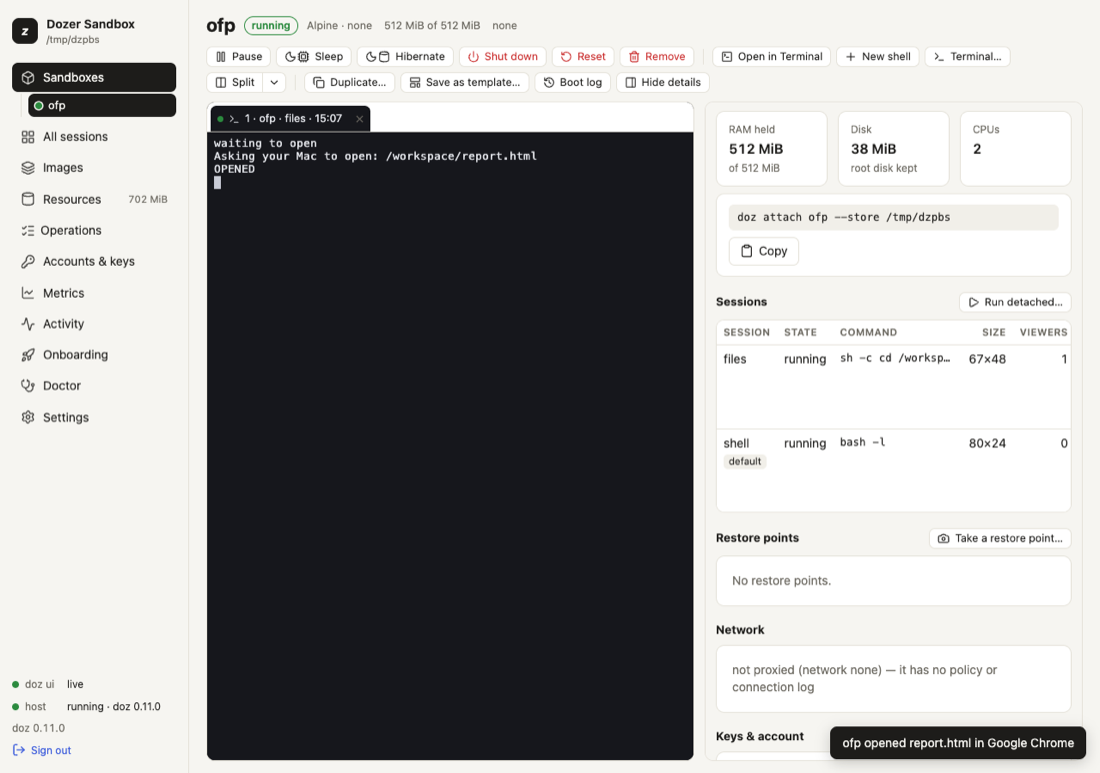Click the SIZE column header
The height and width of the screenshot is (773, 1100).
pos(993,332)
